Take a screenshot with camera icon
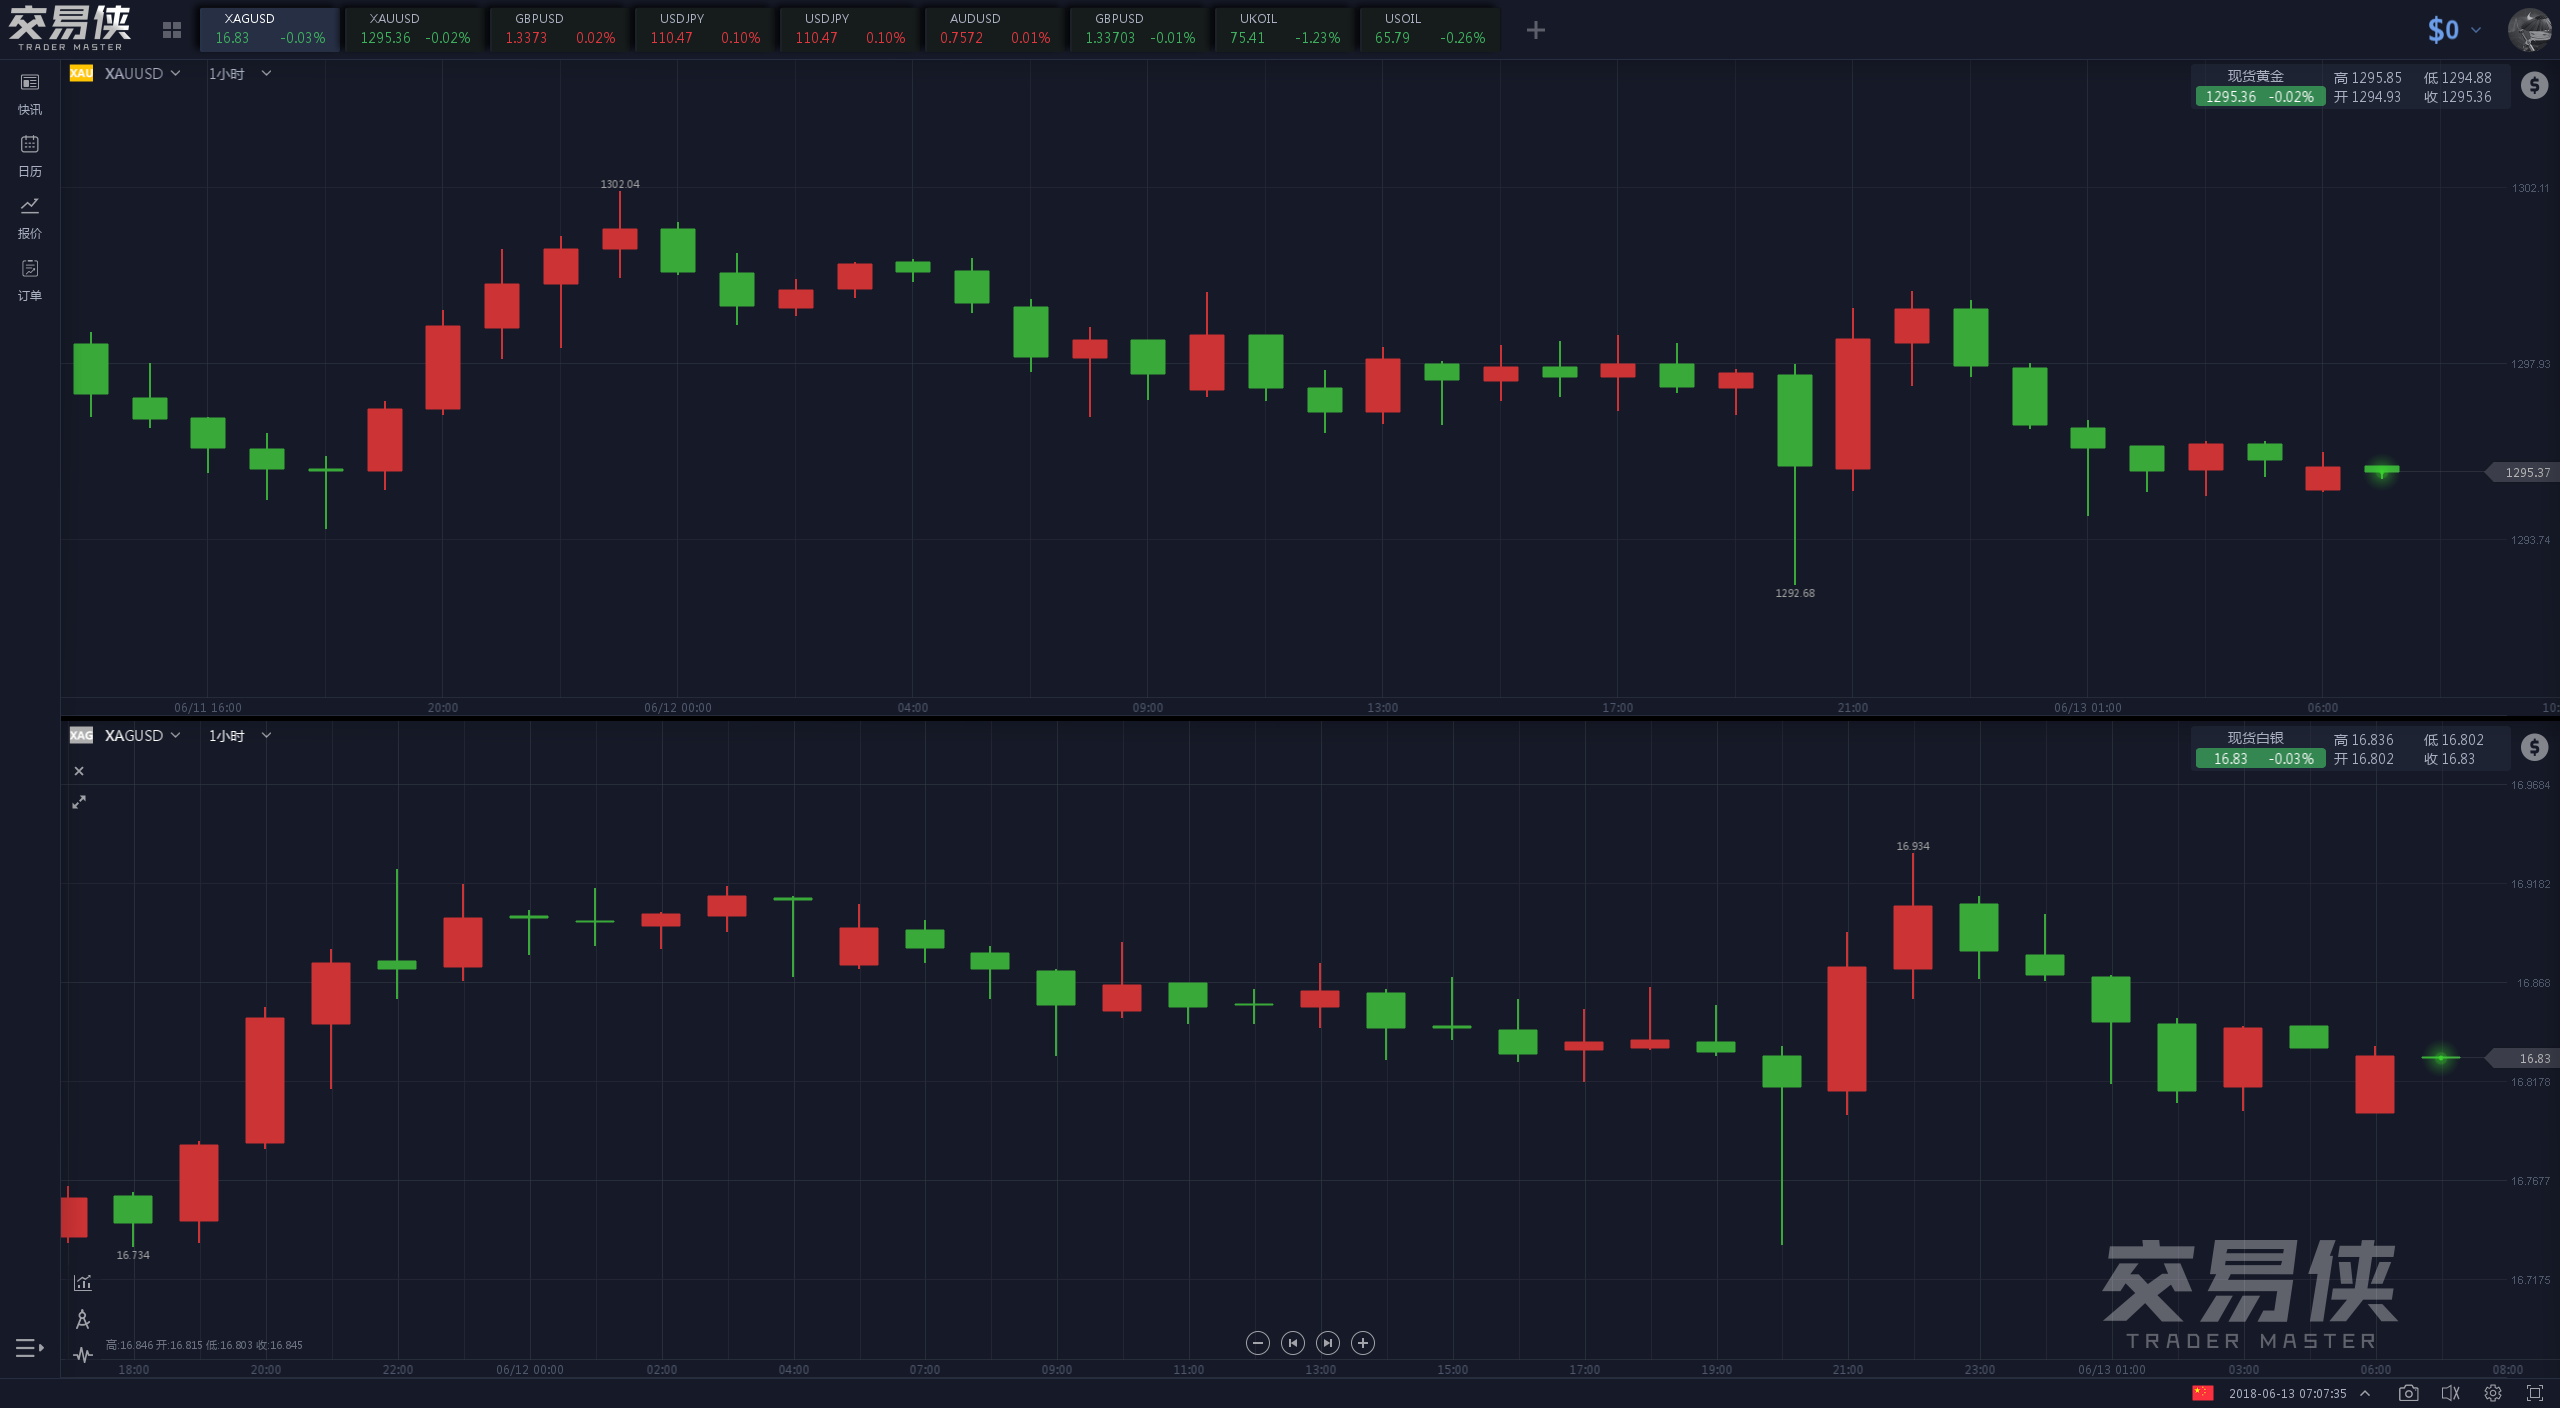2560x1408 pixels. [x=2409, y=1393]
